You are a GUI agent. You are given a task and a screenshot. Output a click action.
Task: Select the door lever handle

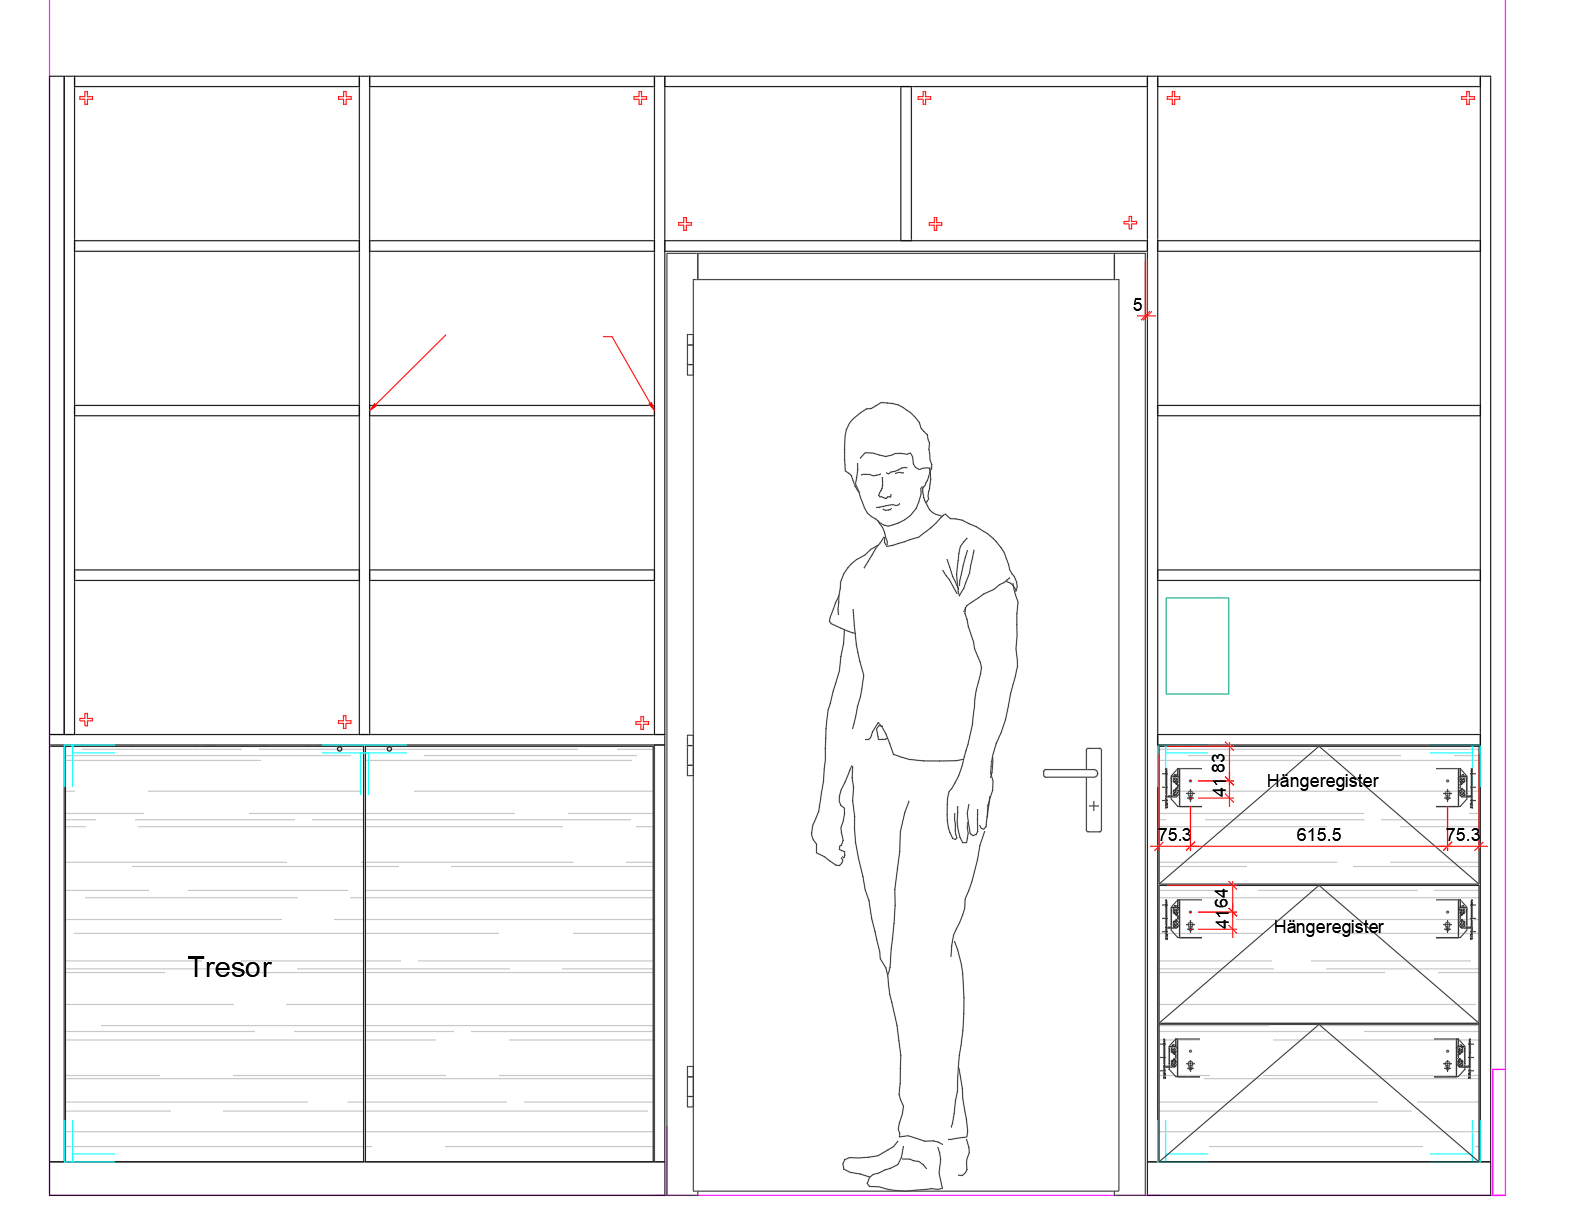(1070, 773)
